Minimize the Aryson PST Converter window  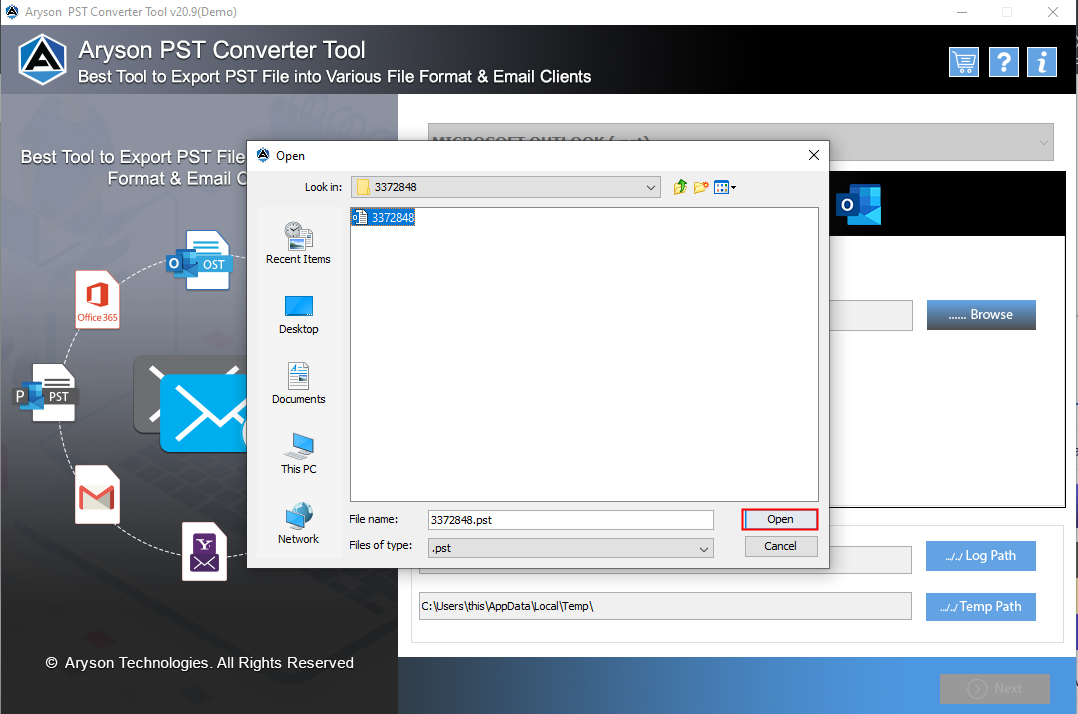pos(962,12)
